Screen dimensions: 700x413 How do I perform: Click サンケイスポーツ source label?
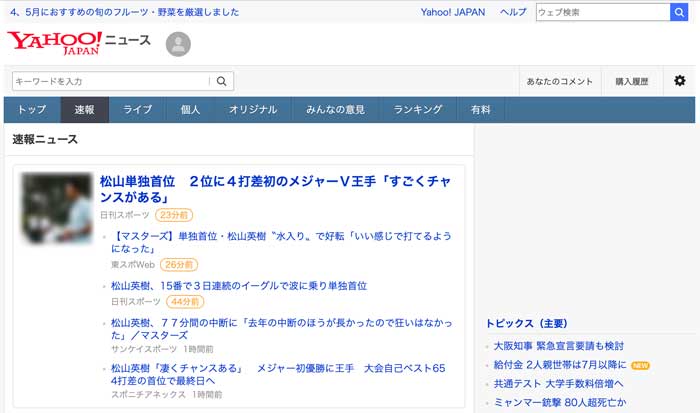144,349
